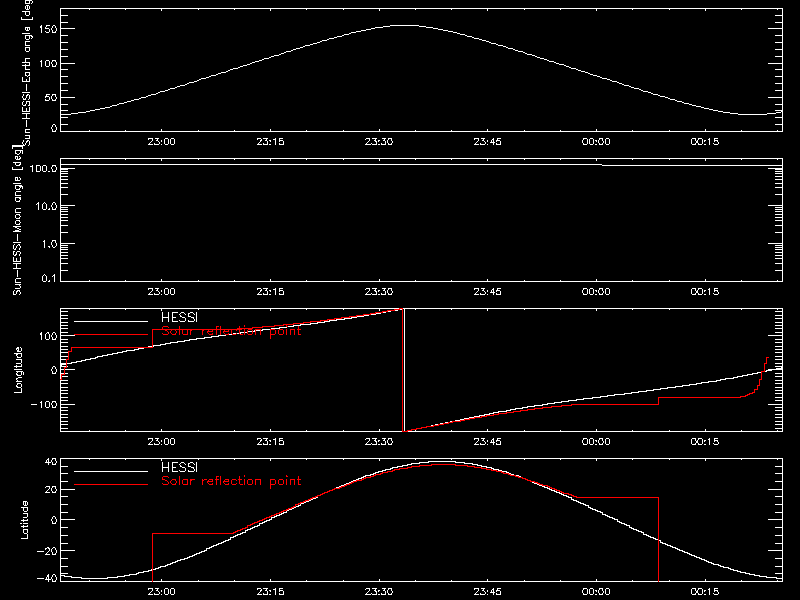The height and width of the screenshot is (600, 800).
Task: Click the 100.0 tick on Moon angle axis
Action: (x=43, y=168)
